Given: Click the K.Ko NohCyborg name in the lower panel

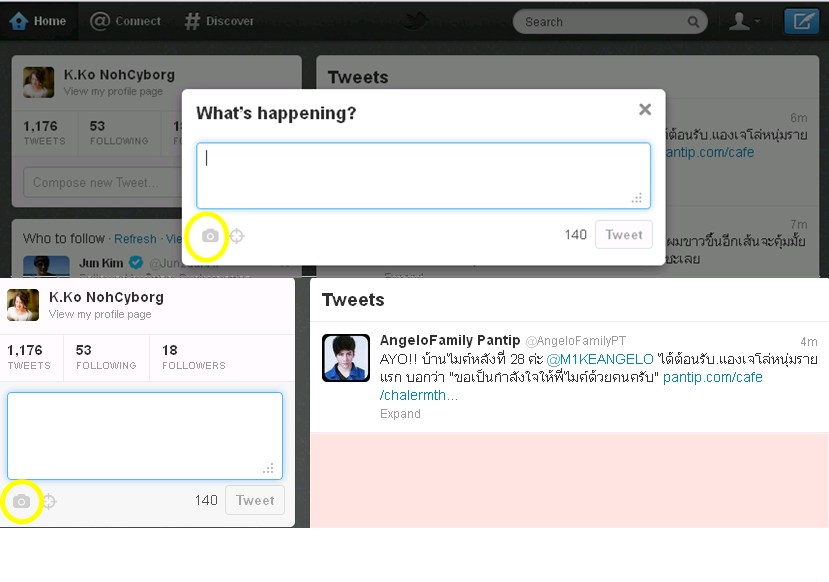Looking at the screenshot, I should coord(106,298).
